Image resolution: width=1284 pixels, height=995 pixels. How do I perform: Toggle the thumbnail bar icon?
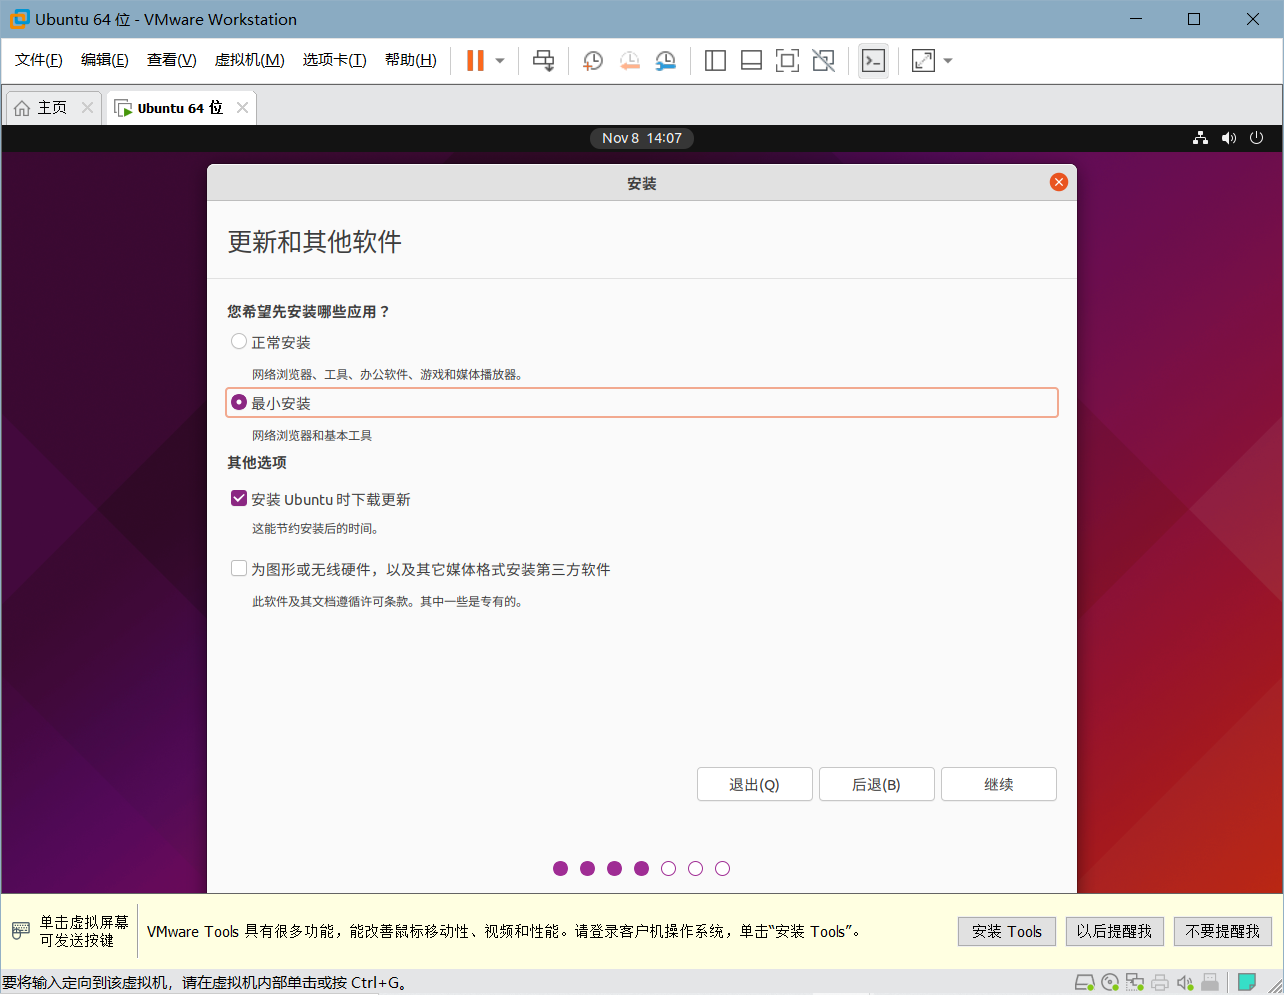pos(751,61)
